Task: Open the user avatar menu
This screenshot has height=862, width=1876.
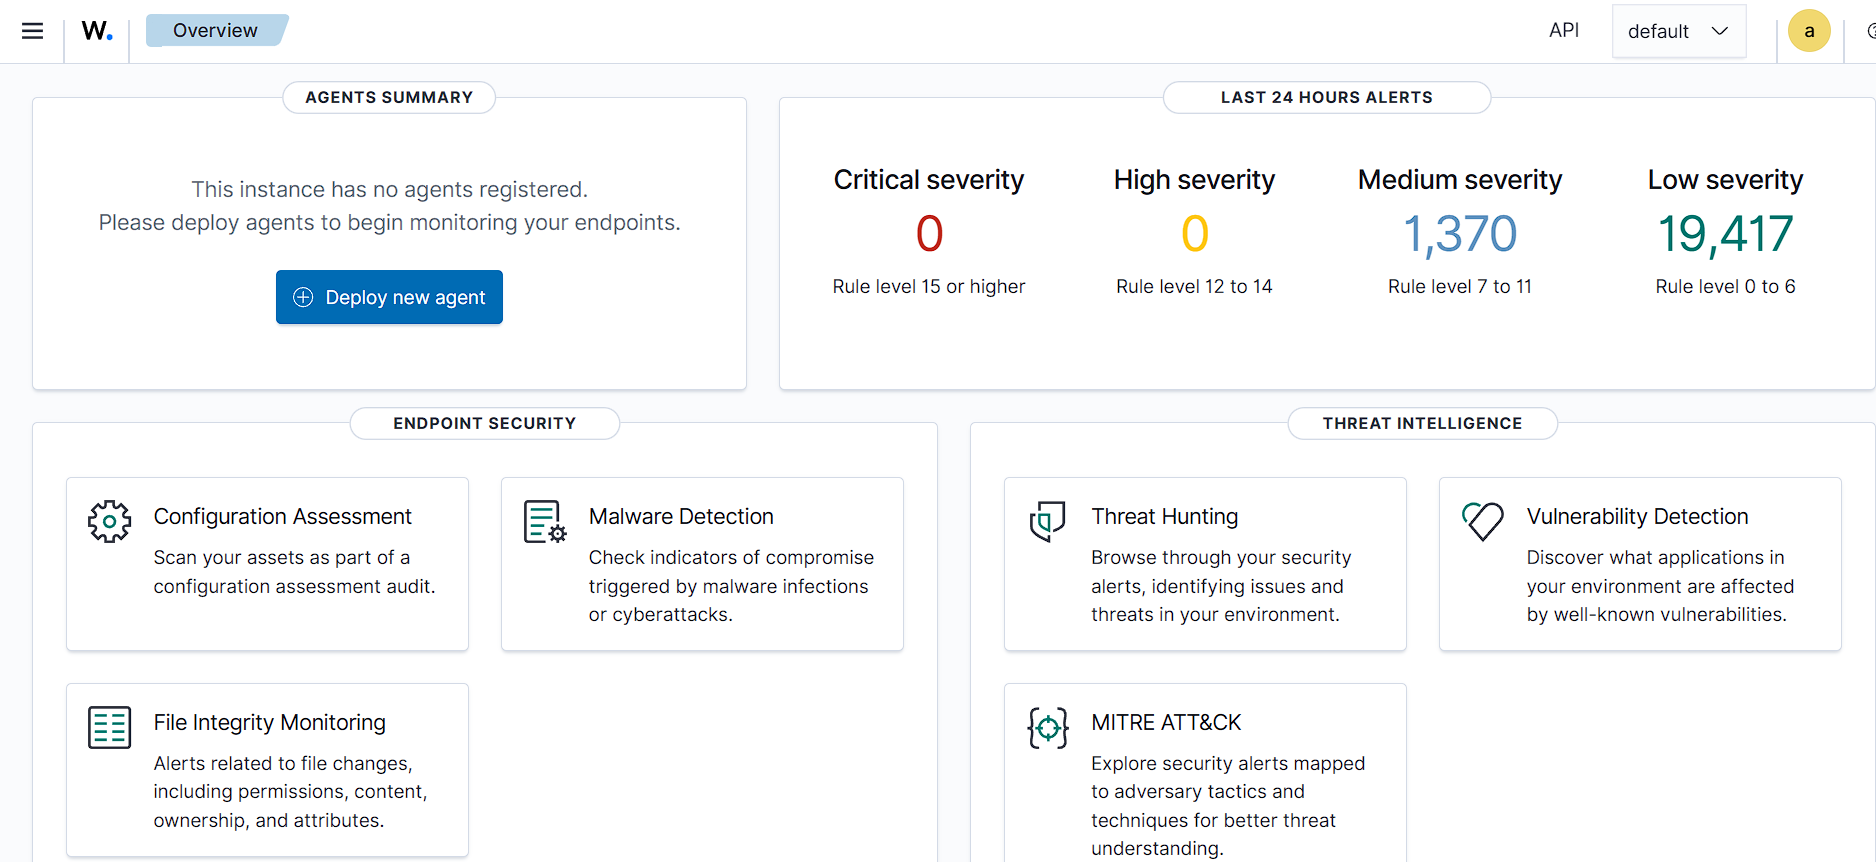Action: [x=1809, y=31]
